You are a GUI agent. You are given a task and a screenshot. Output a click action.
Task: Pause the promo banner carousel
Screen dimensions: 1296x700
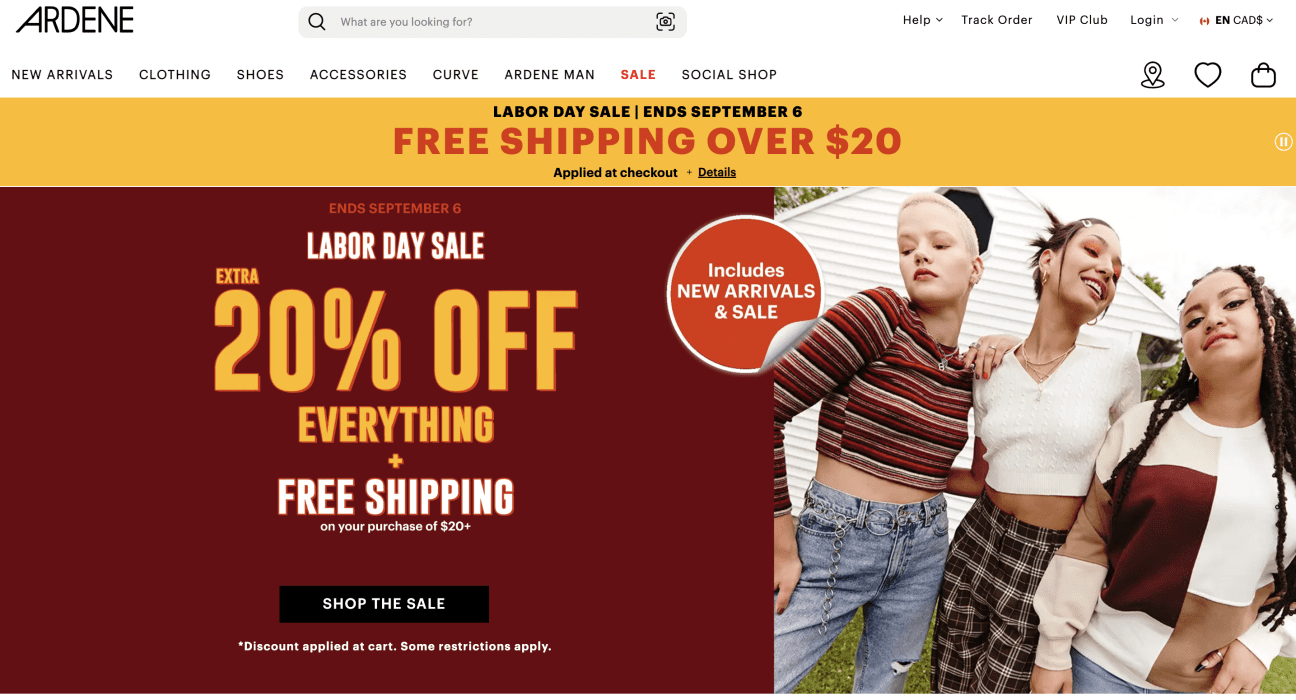pos(1284,142)
